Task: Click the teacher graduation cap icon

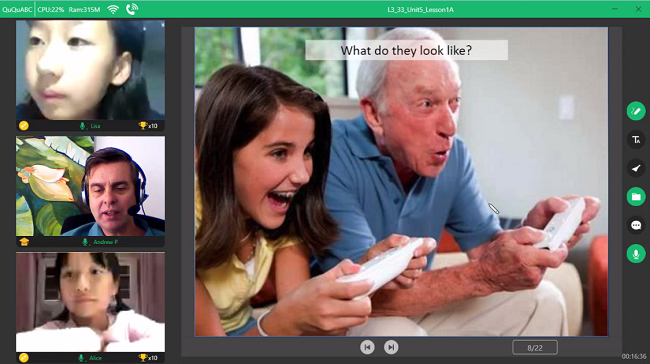Action: pyautogui.click(x=24, y=242)
